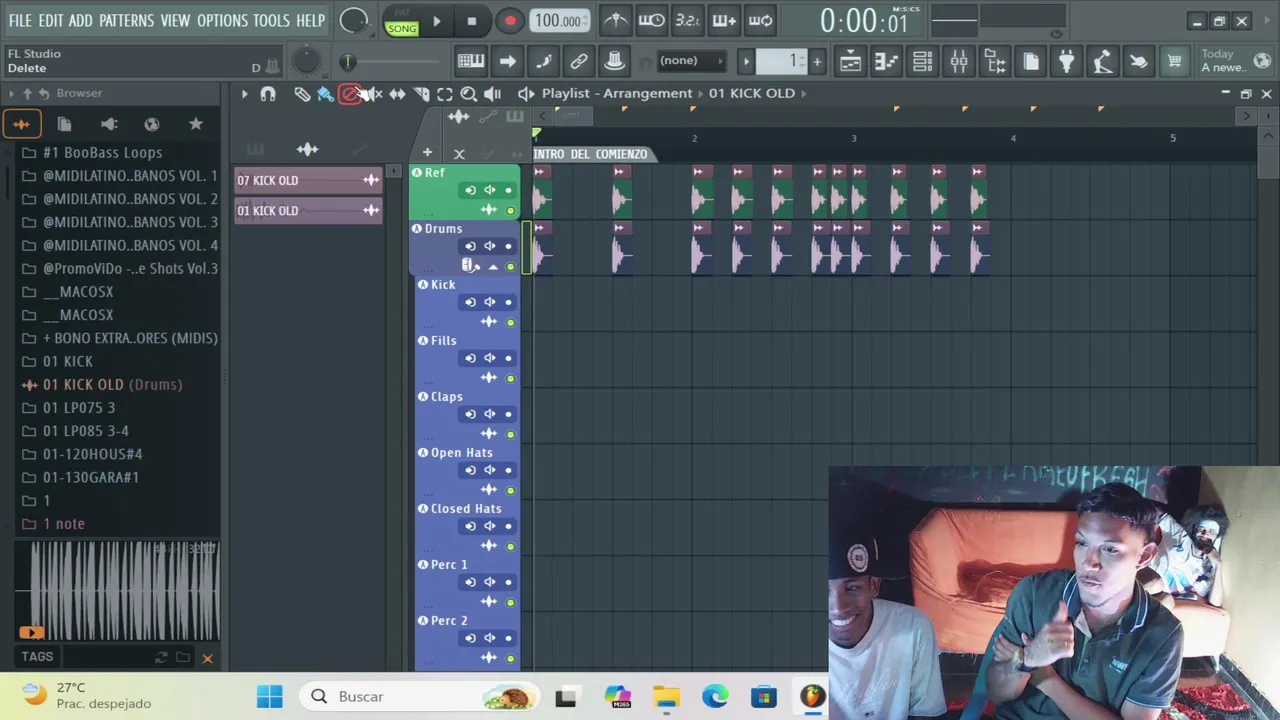The height and width of the screenshot is (720, 1280).
Task: Click the pattern number field showing 1
Action: point(782,62)
